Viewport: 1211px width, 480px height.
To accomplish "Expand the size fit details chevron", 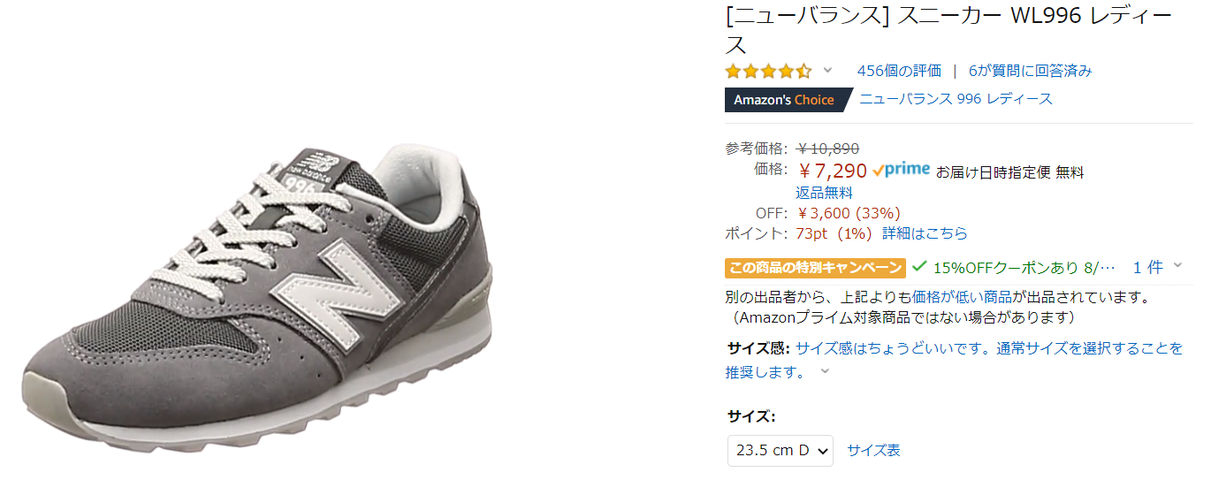I will [825, 371].
